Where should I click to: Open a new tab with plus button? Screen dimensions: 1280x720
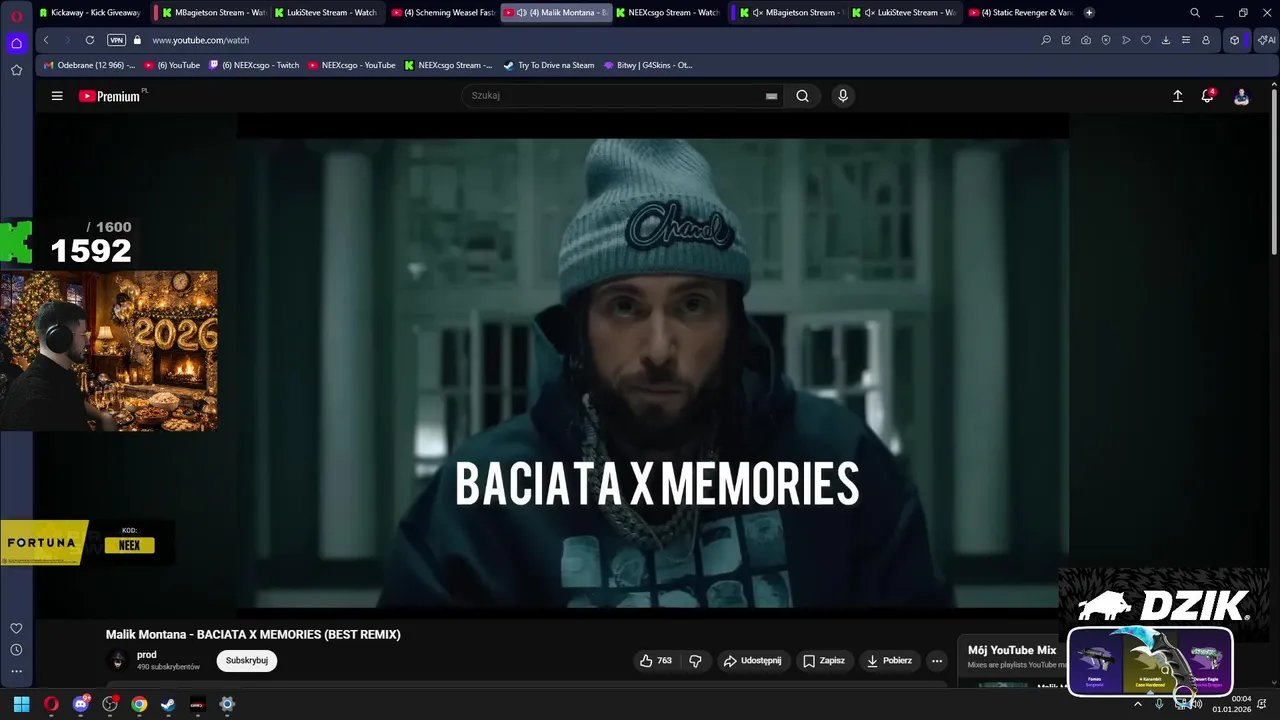coord(1089,13)
